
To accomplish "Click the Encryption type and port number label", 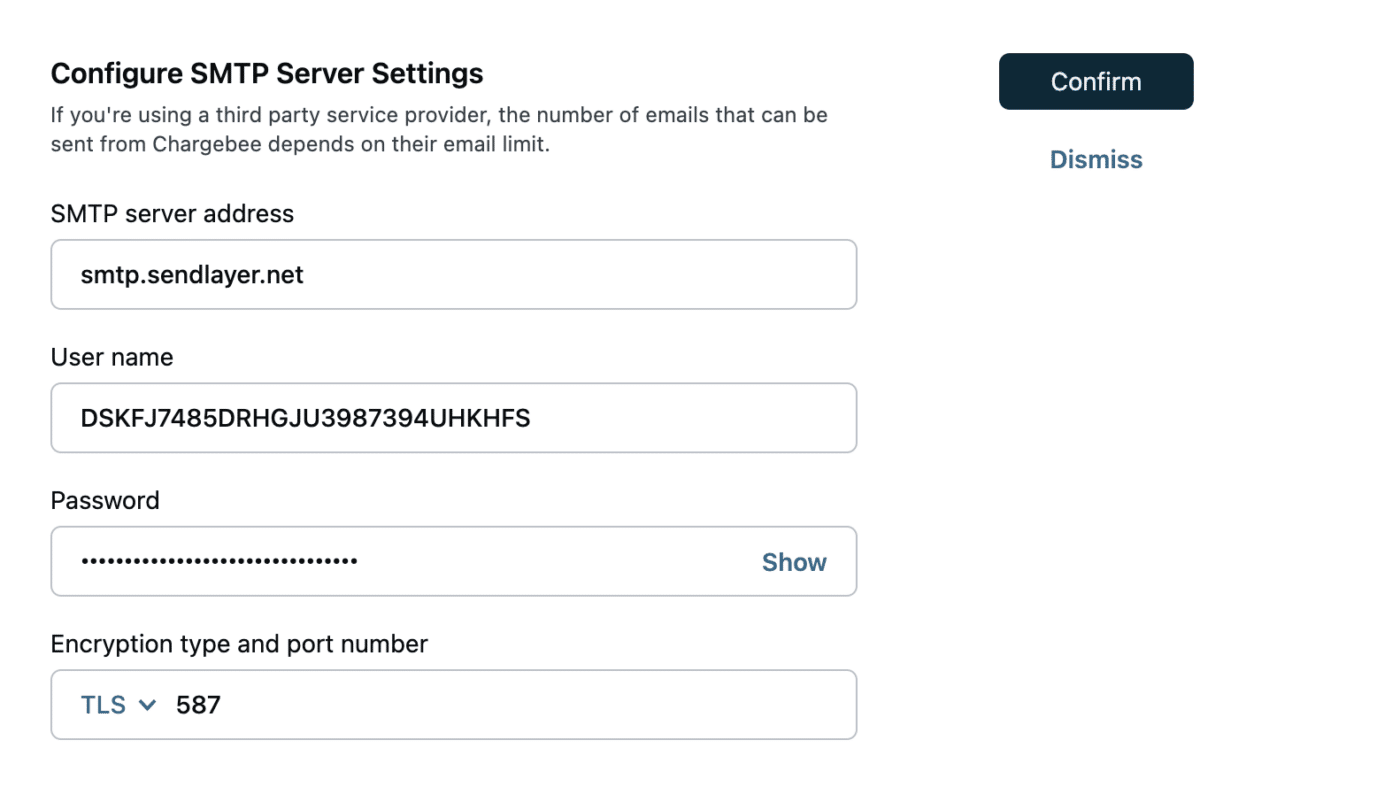I will point(239,644).
